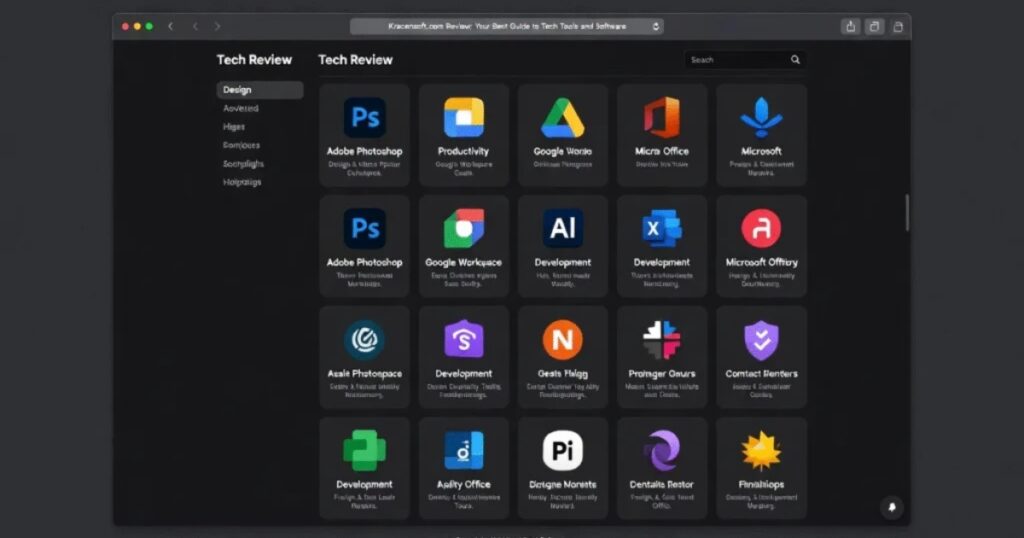Select the Design sidebar category
The image size is (1024, 538).
[259, 90]
